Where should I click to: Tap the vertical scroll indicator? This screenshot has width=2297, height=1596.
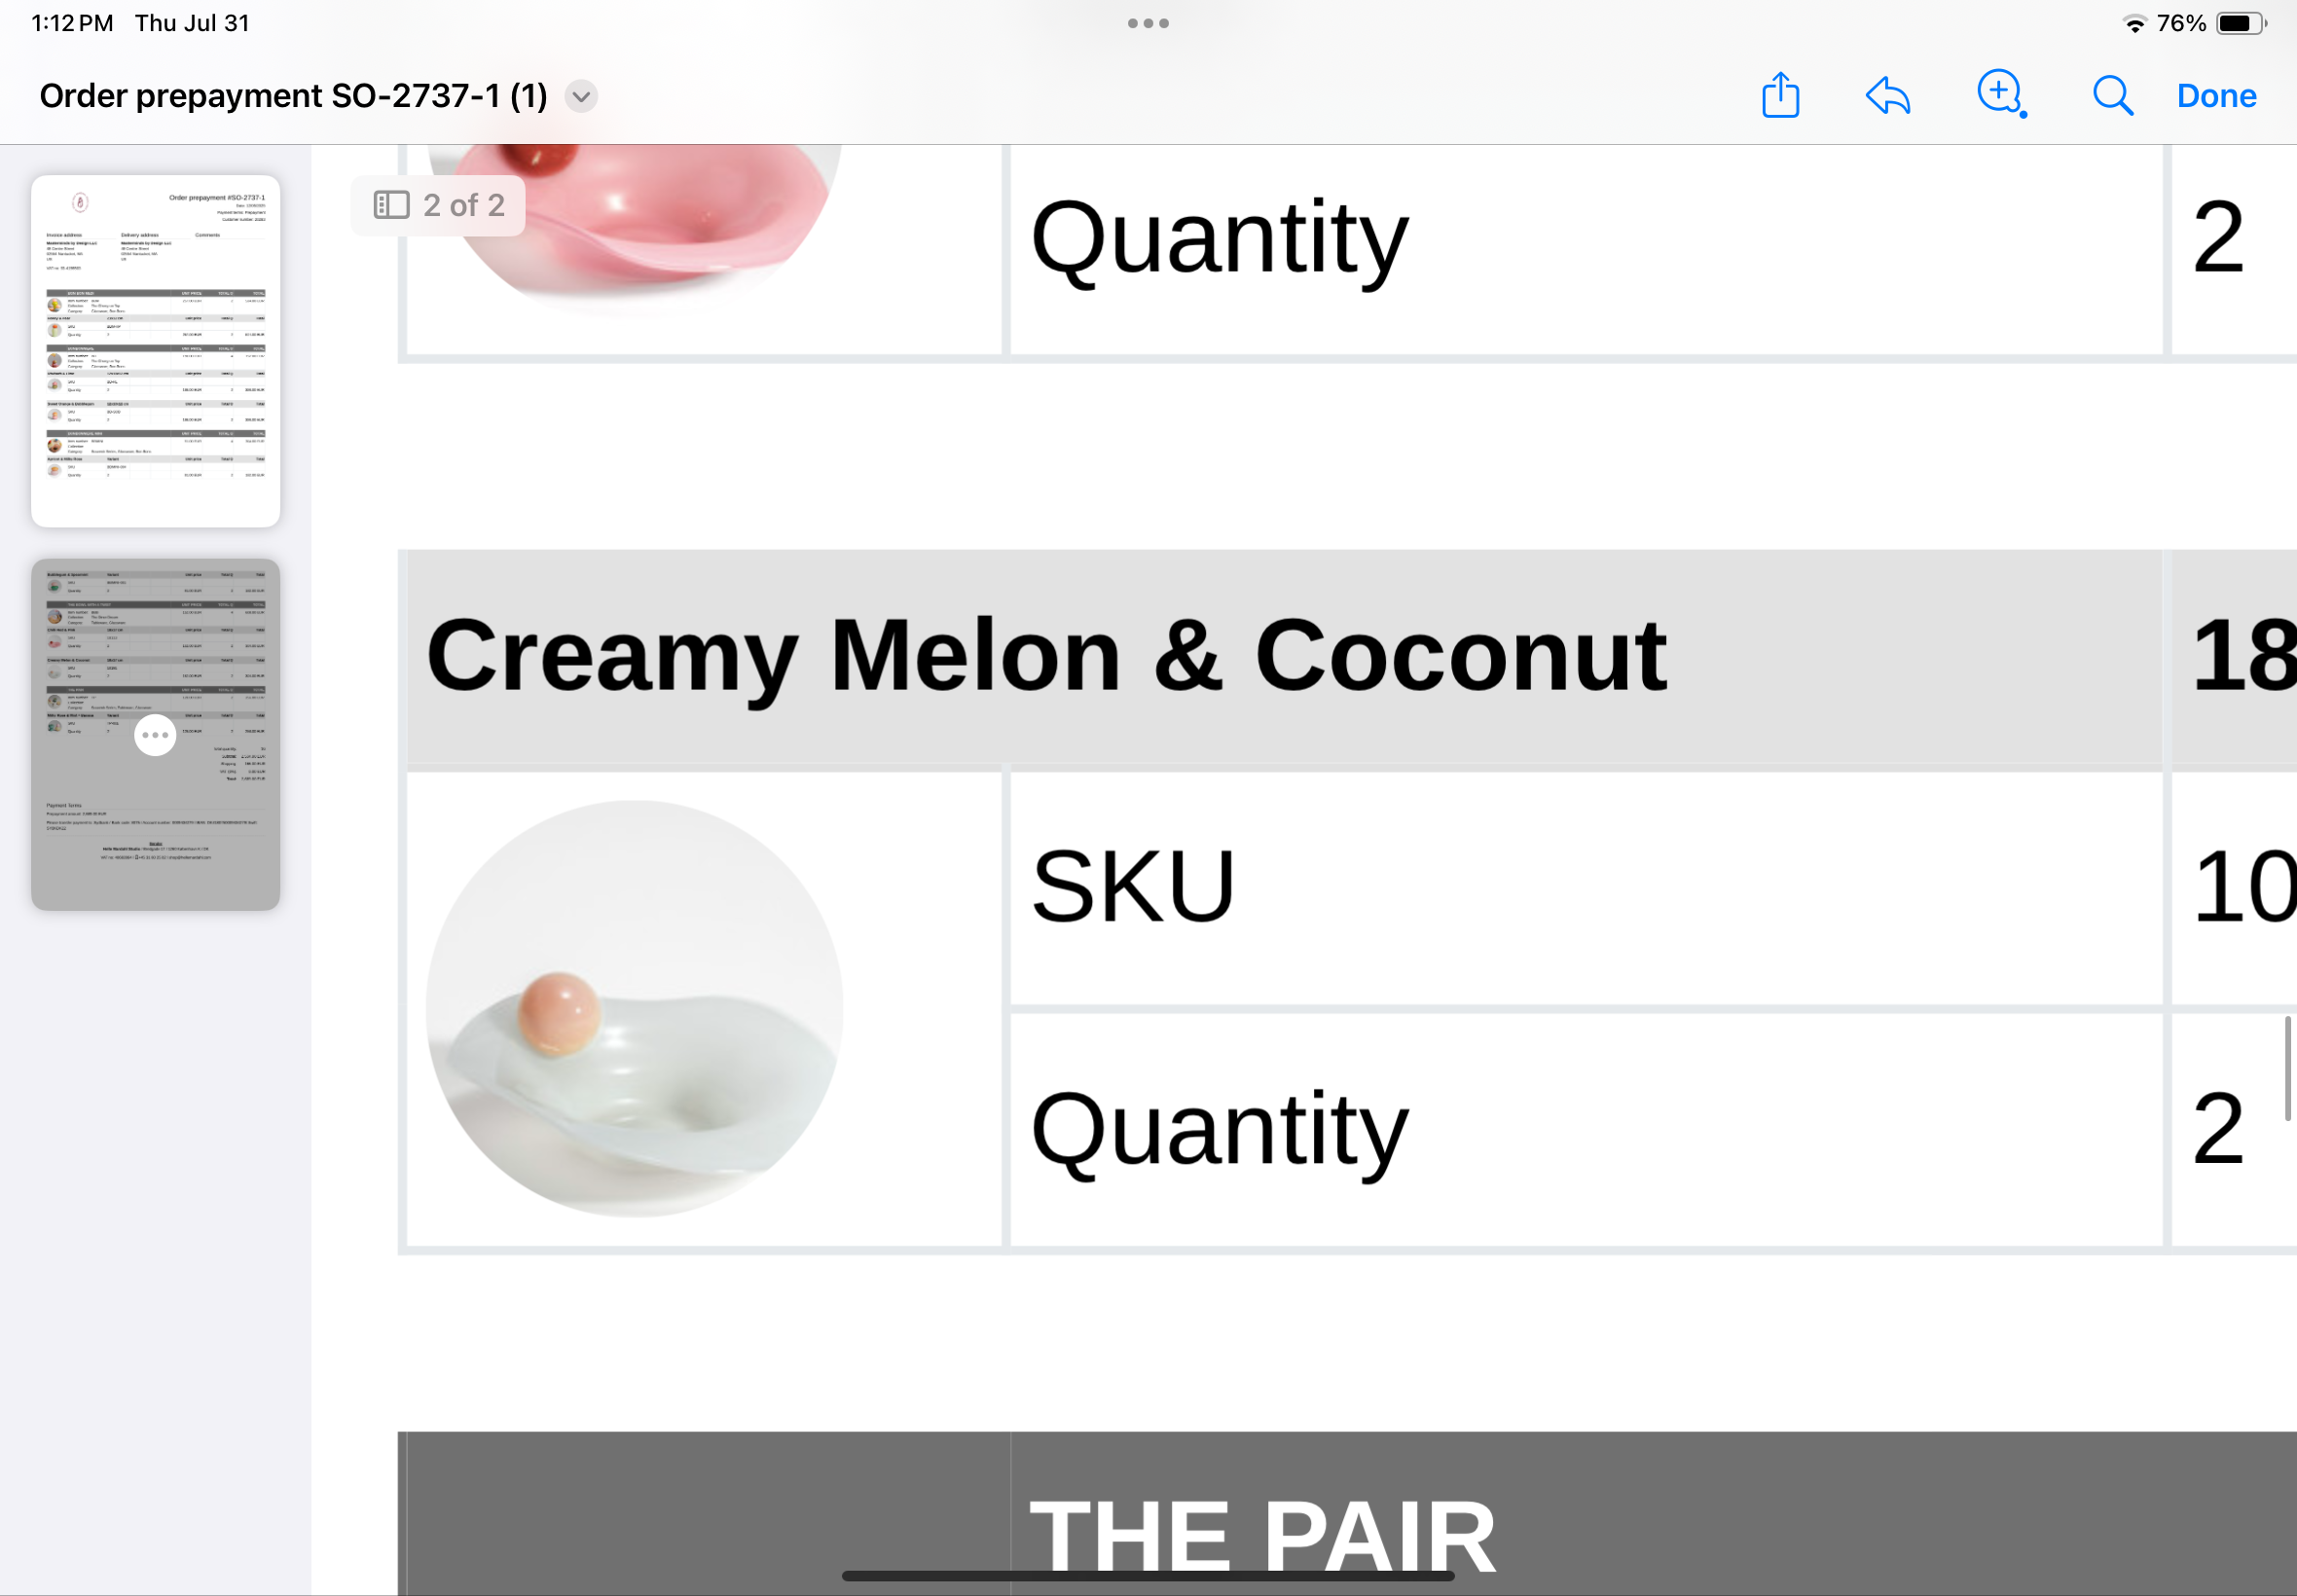coord(2287,1068)
